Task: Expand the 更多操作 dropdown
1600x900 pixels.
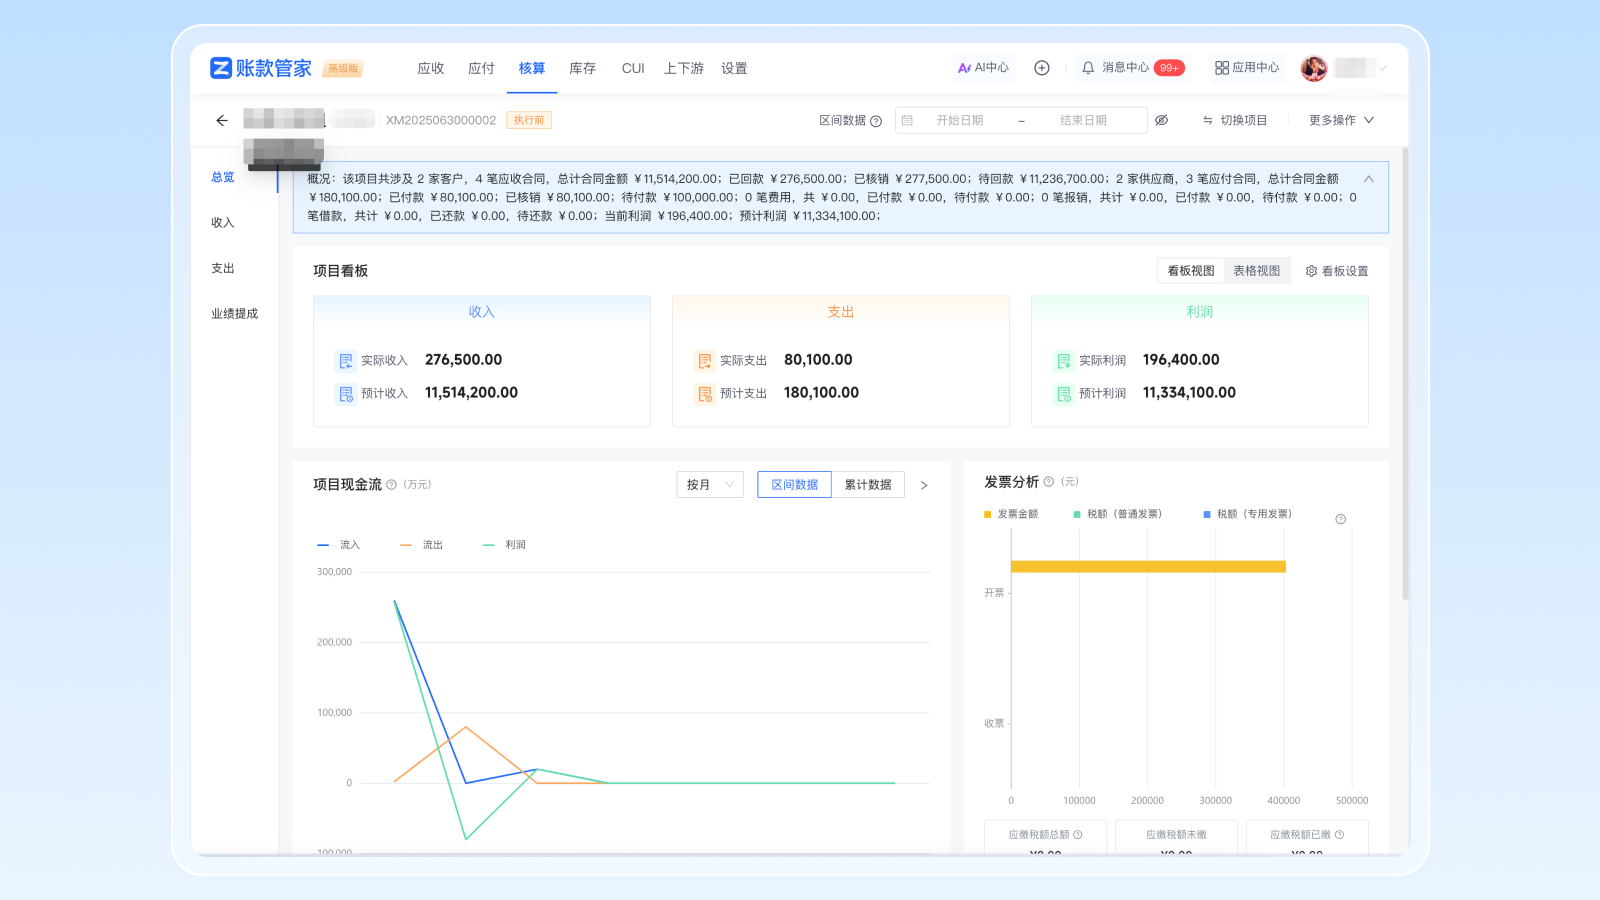Action: 1341,120
